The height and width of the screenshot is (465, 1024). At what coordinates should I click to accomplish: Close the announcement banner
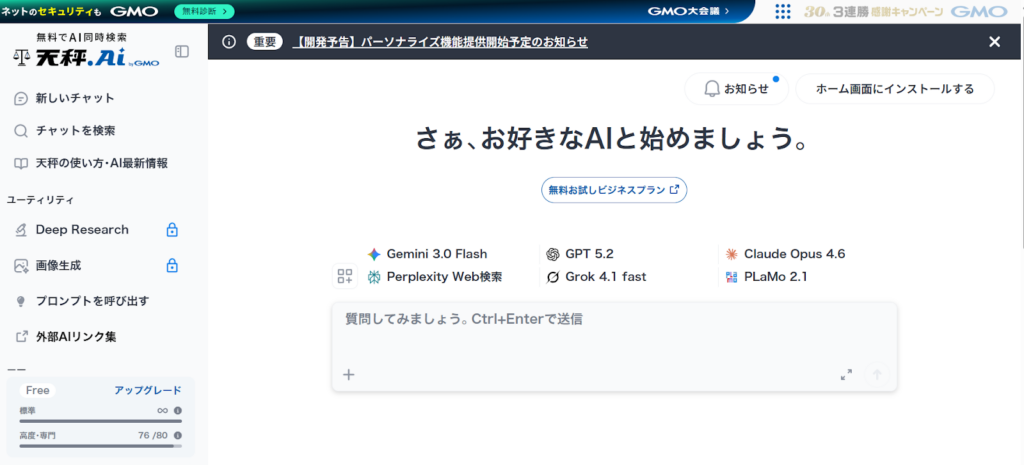(x=994, y=42)
